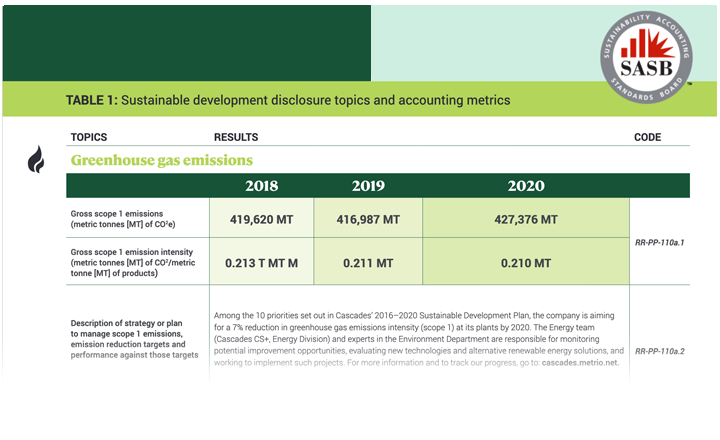Screen dimensions: 720x440
Task: Click the 2020 year header
Action: (x=526, y=186)
